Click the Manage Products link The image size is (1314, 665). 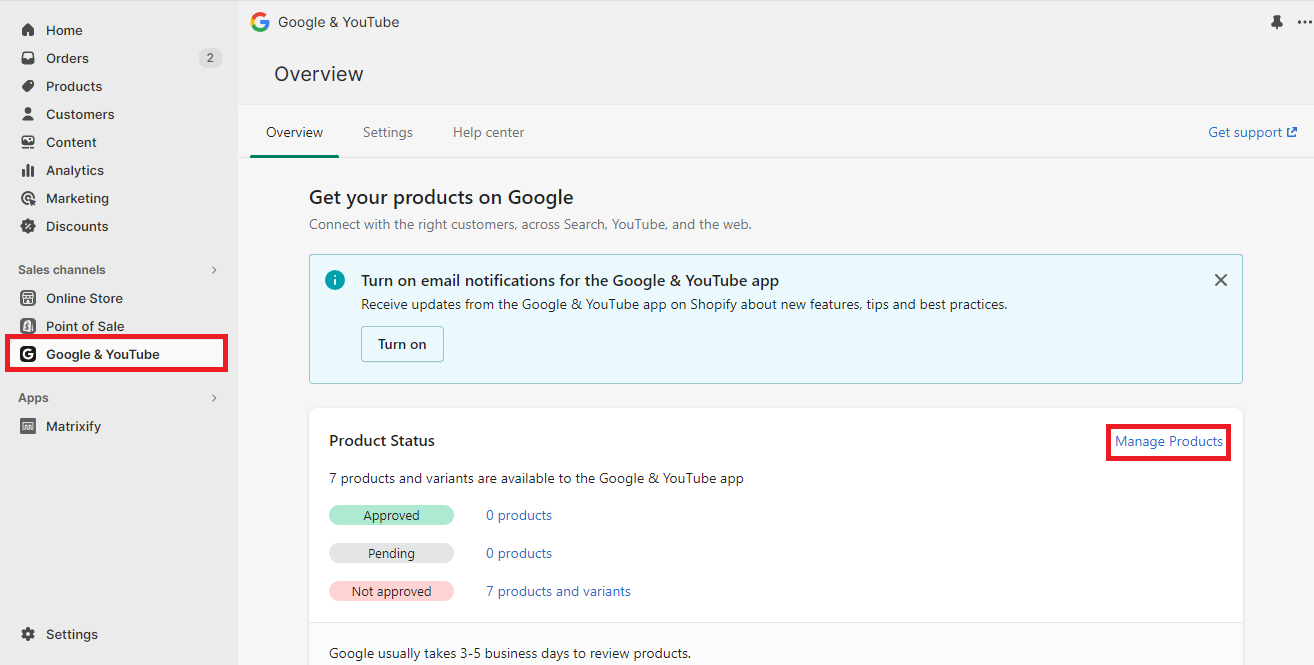1168,441
